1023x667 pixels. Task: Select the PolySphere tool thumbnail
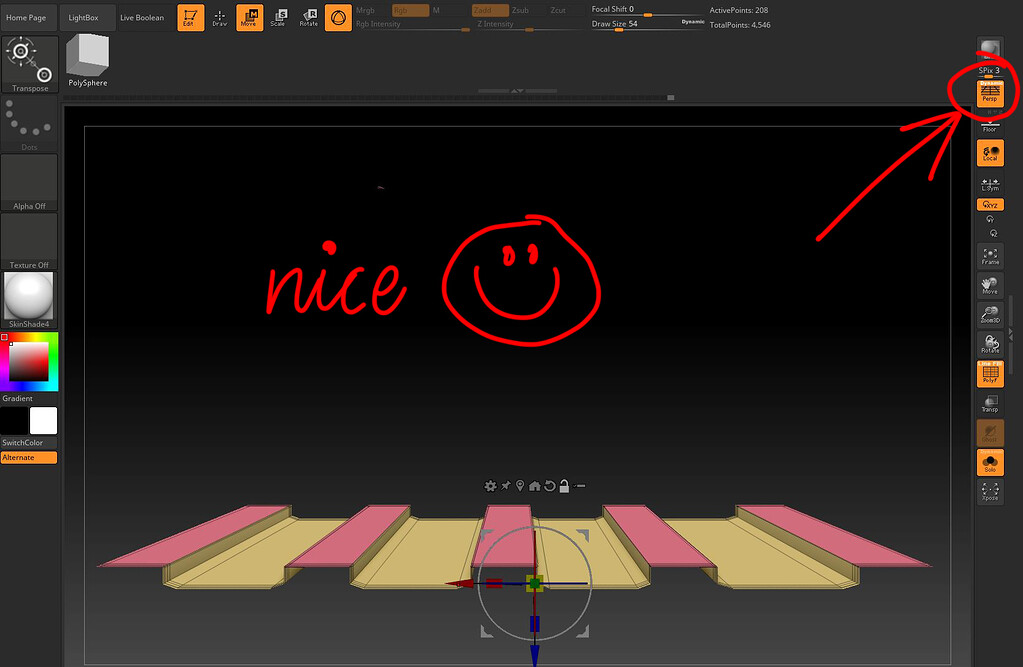click(x=86, y=55)
